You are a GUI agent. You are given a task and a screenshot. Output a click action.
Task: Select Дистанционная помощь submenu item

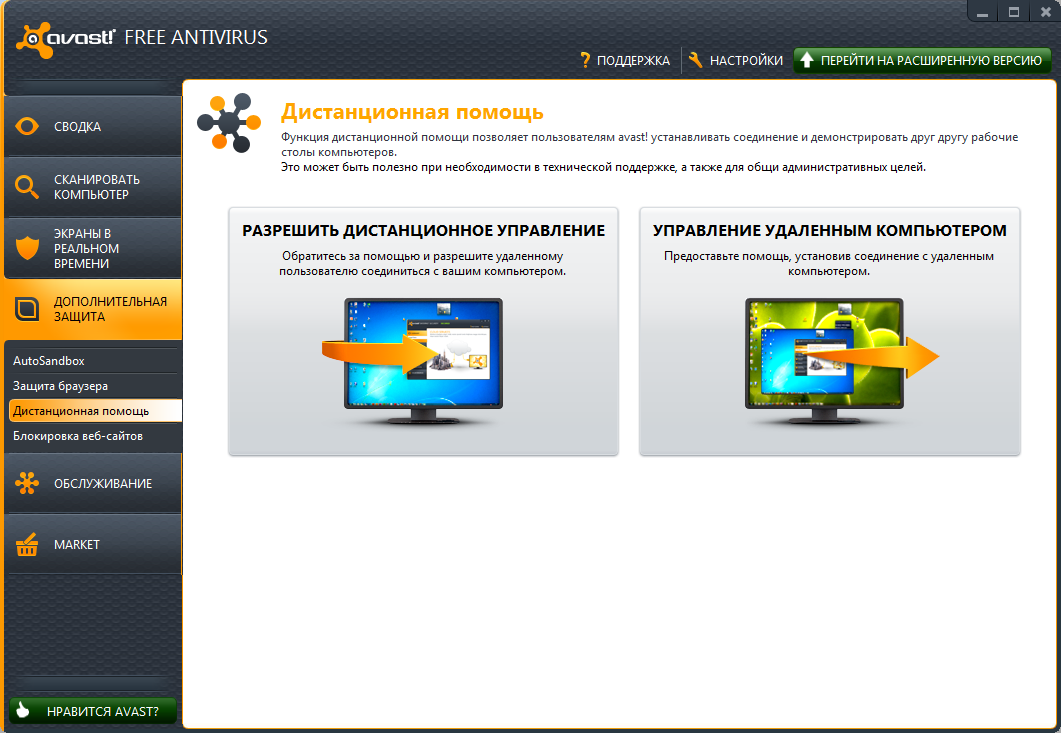pos(95,411)
